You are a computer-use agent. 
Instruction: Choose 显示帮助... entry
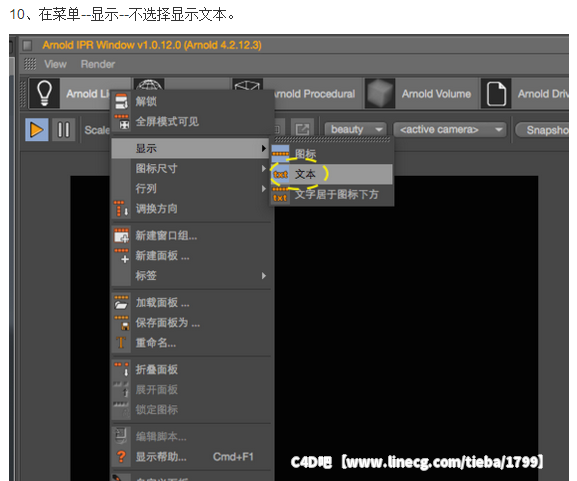[x=190, y=457]
